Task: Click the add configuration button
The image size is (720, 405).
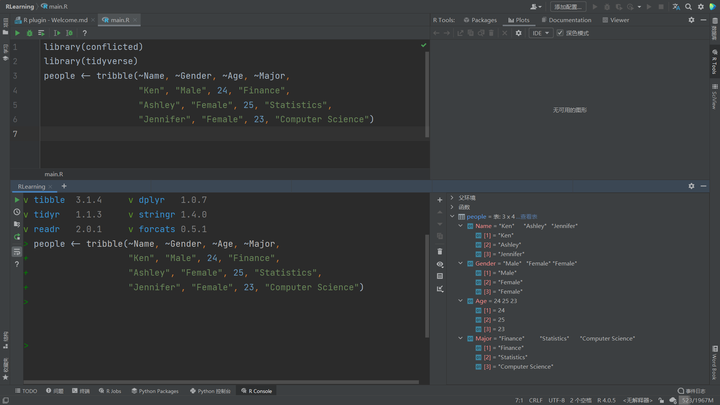Action: [568, 7]
